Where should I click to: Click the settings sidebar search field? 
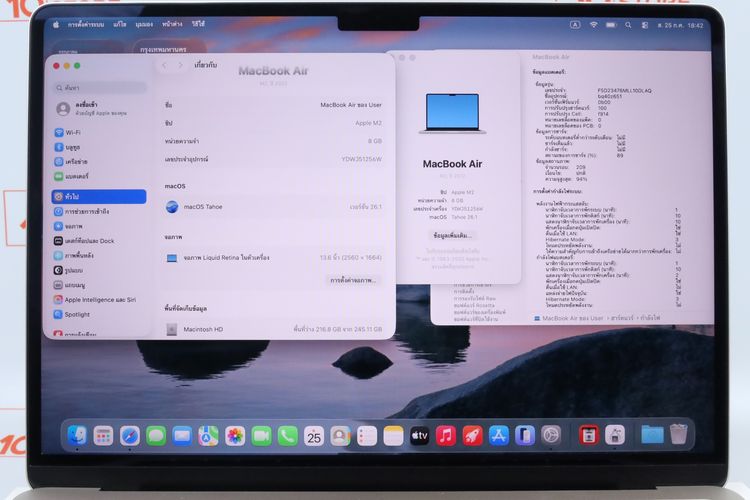100,88
